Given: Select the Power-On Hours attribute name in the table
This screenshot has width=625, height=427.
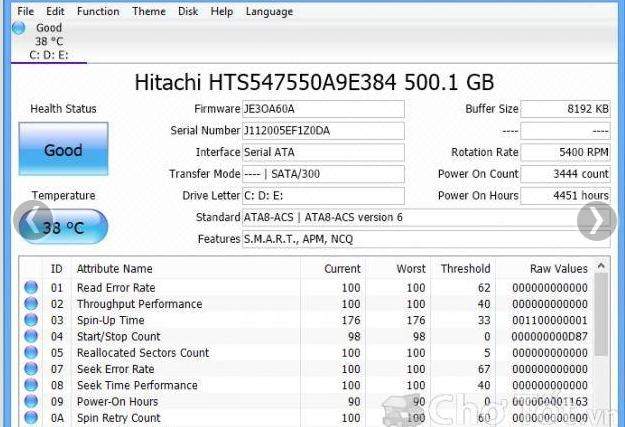Looking at the screenshot, I should (x=118, y=401).
